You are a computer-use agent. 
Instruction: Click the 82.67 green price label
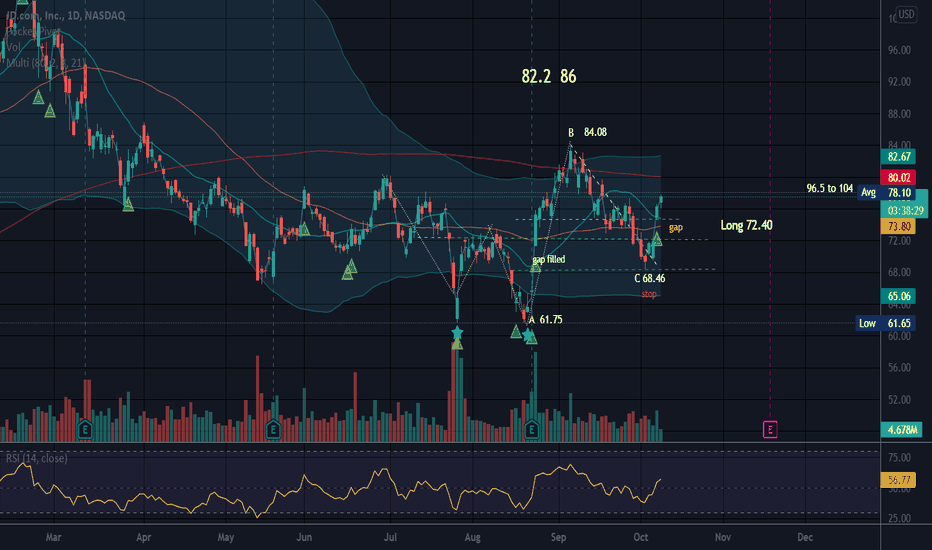click(898, 157)
